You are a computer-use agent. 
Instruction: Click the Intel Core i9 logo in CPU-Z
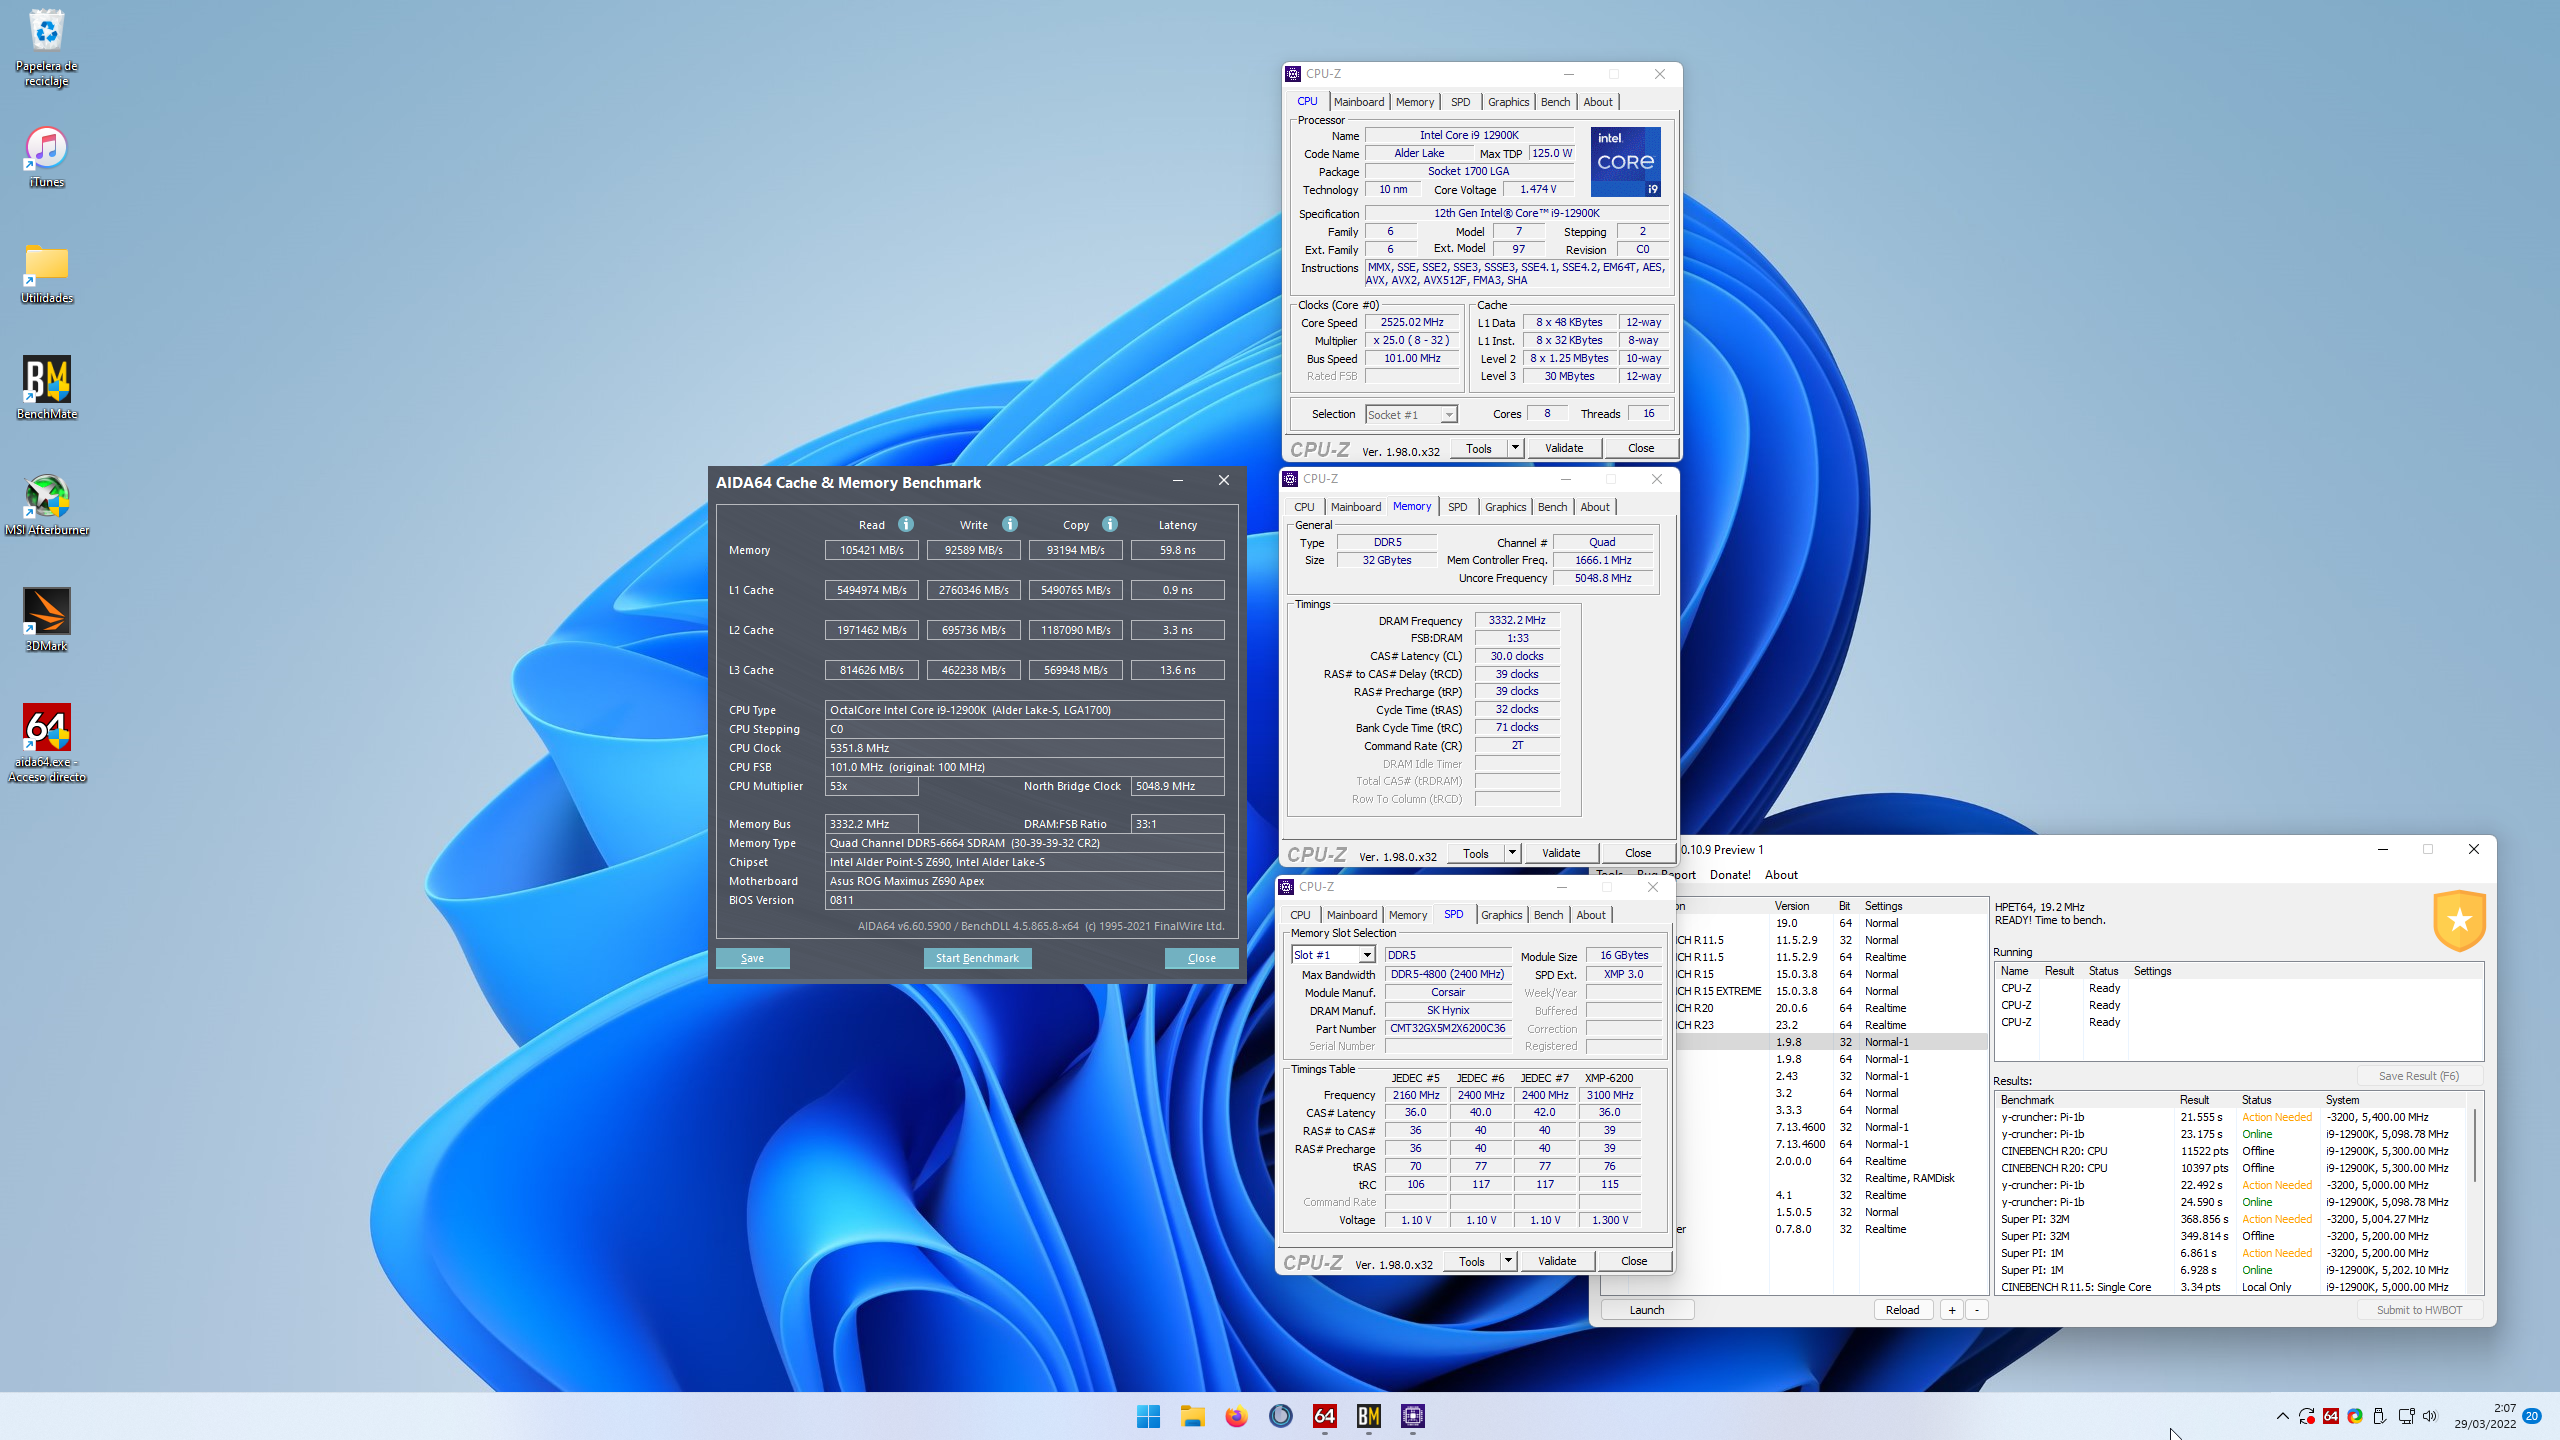click(x=1625, y=161)
